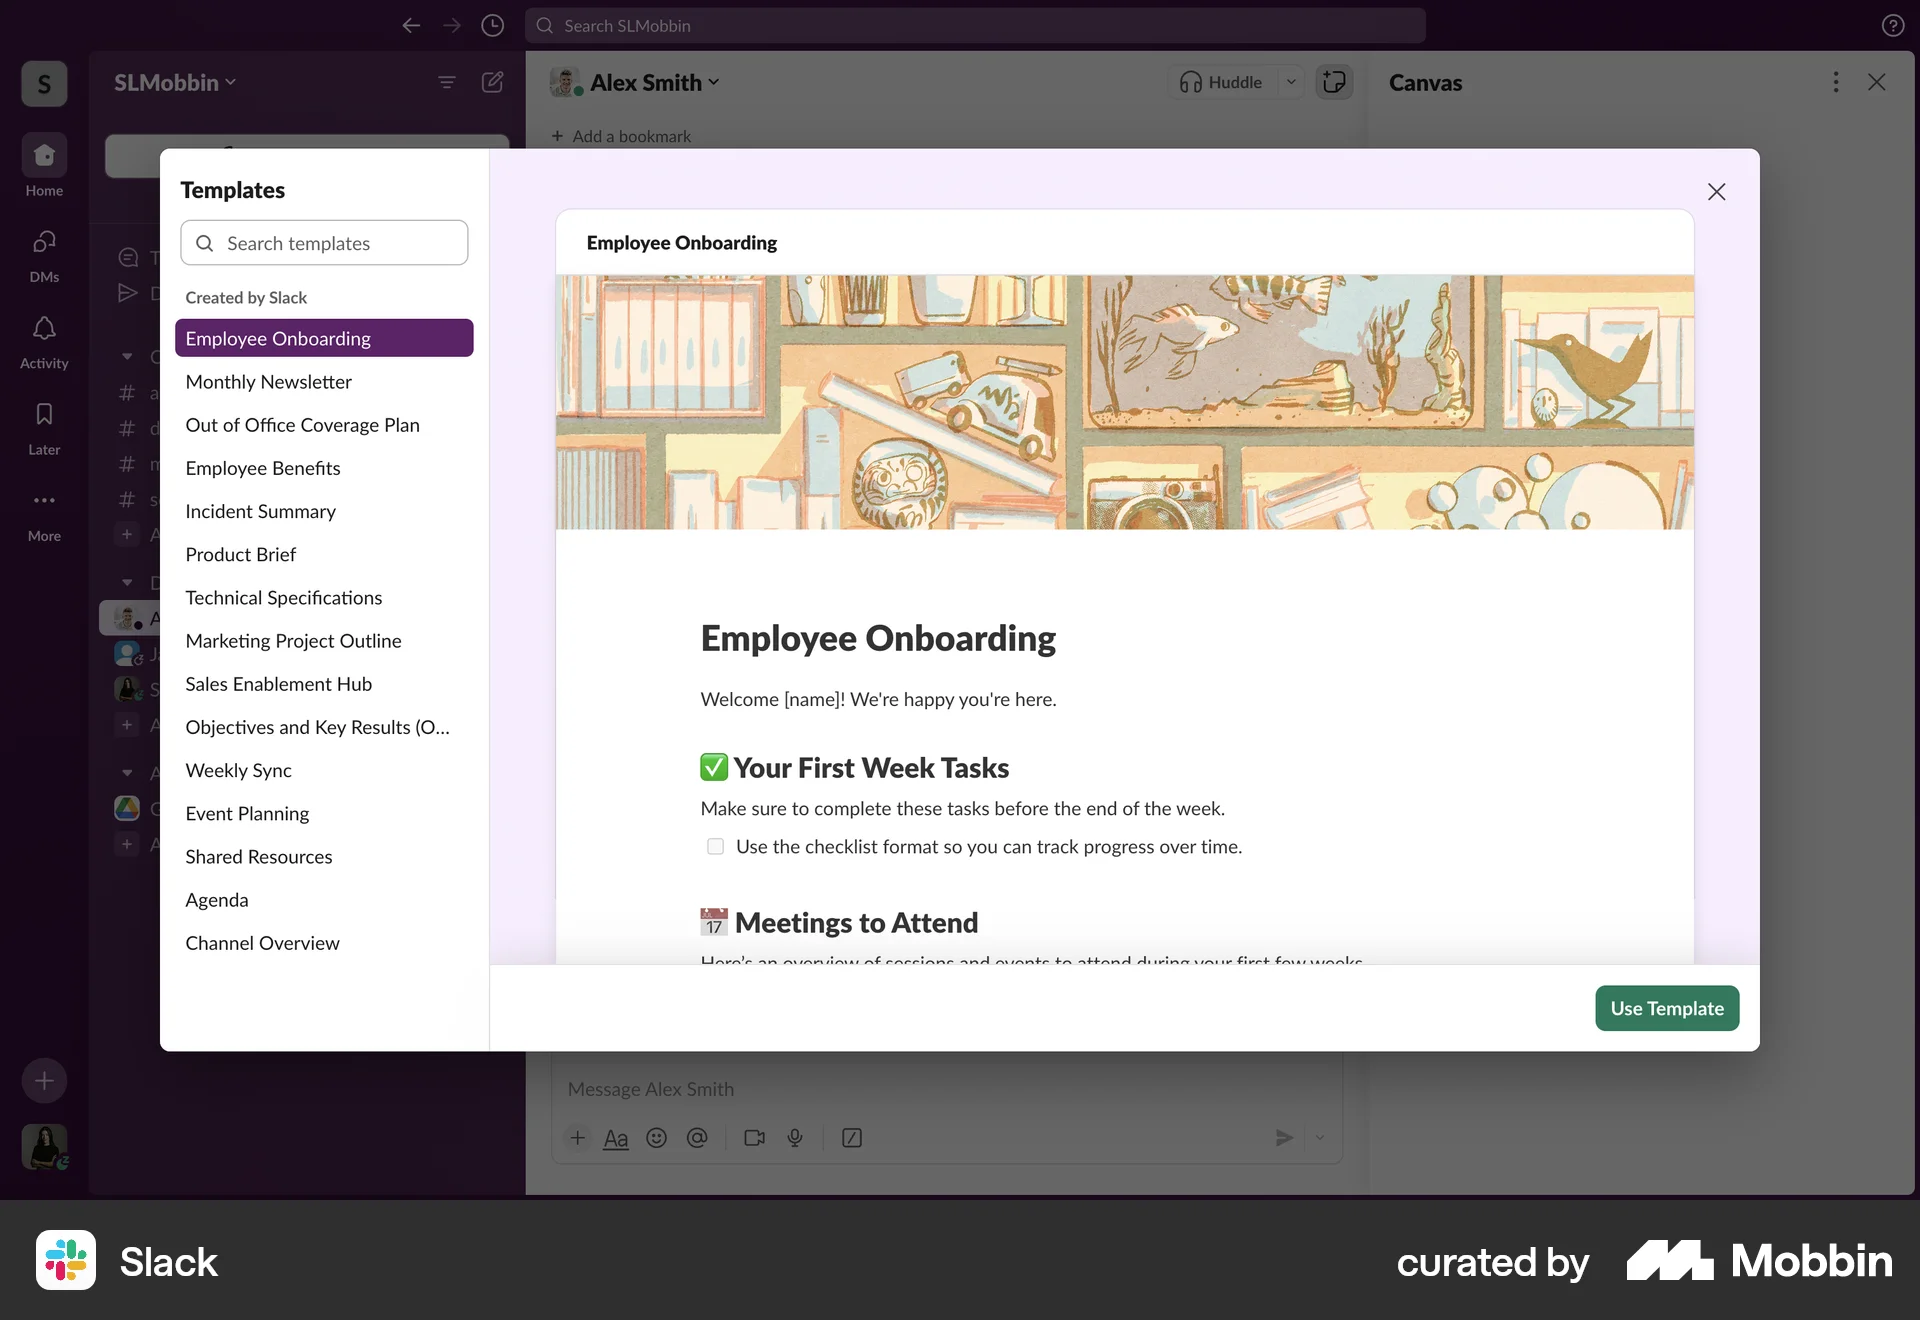Open the Canvas overflow menu
The height and width of the screenshot is (1320, 1920).
1835,82
